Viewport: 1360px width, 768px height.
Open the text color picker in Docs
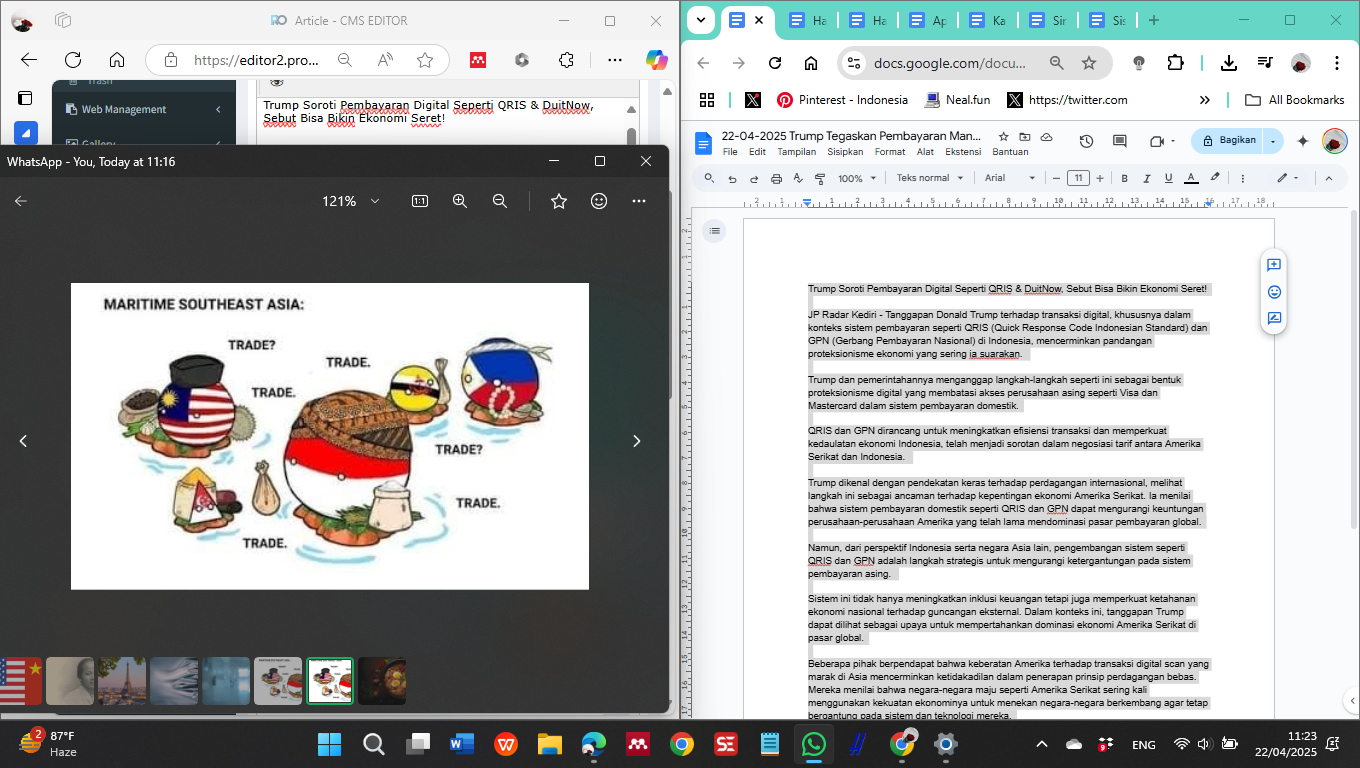pyautogui.click(x=1191, y=178)
